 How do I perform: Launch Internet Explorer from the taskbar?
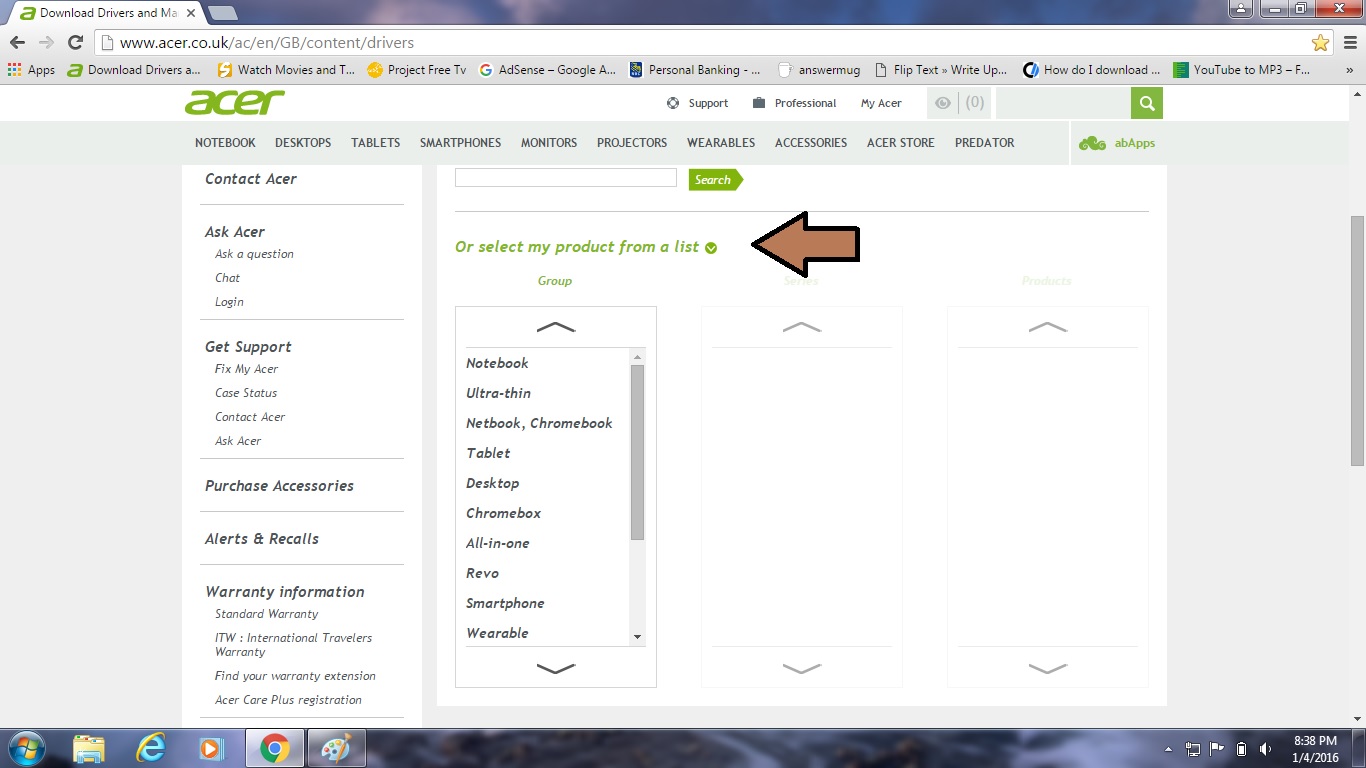[x=151, y=748]
